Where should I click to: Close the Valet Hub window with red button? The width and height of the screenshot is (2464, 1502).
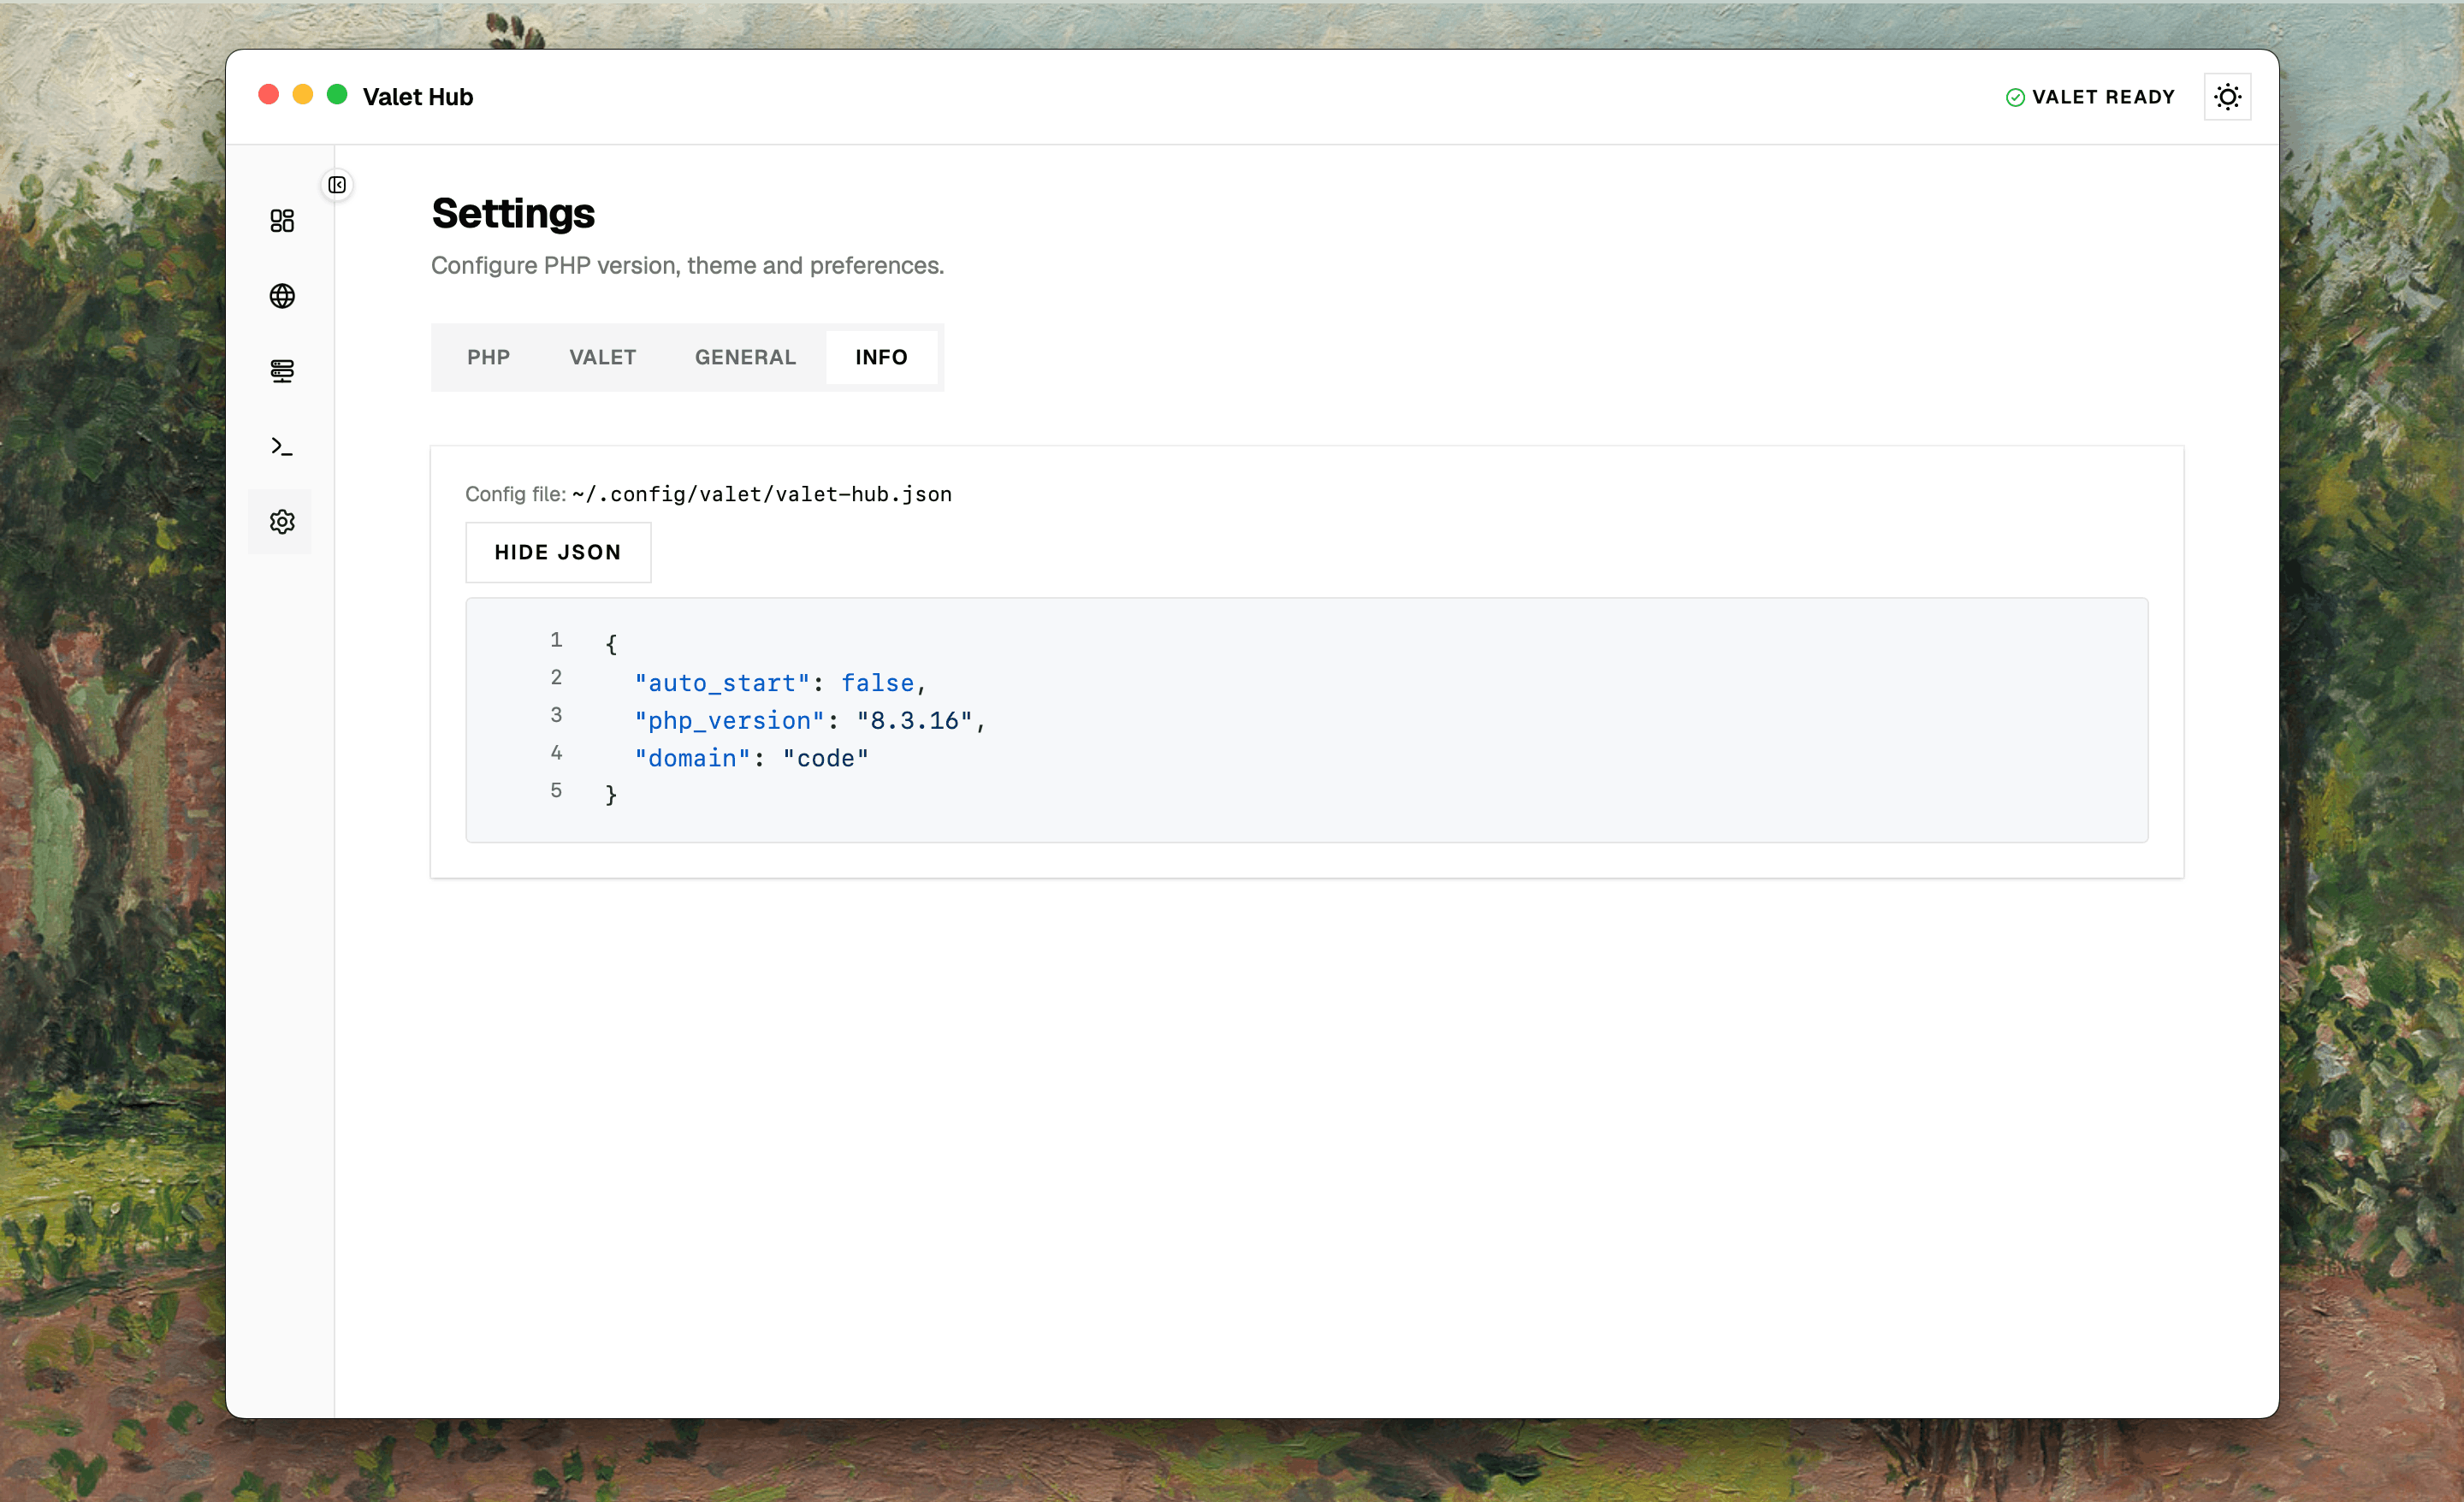pyautogui.click(x=268, y=95)
